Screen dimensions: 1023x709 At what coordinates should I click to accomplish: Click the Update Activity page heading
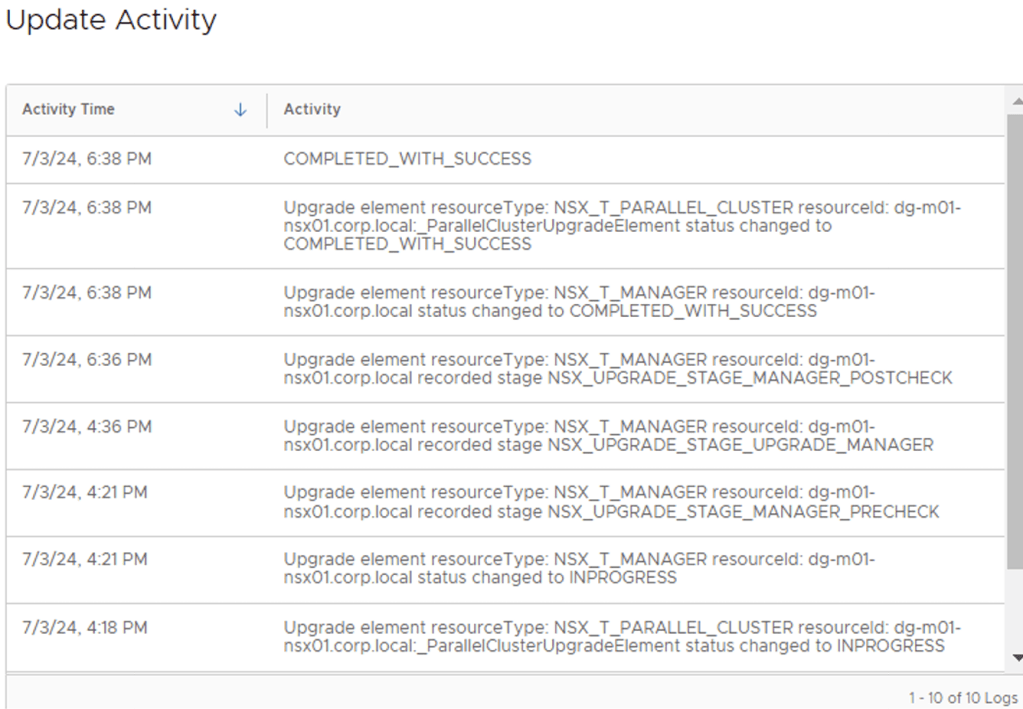click(x=111, y=20)
